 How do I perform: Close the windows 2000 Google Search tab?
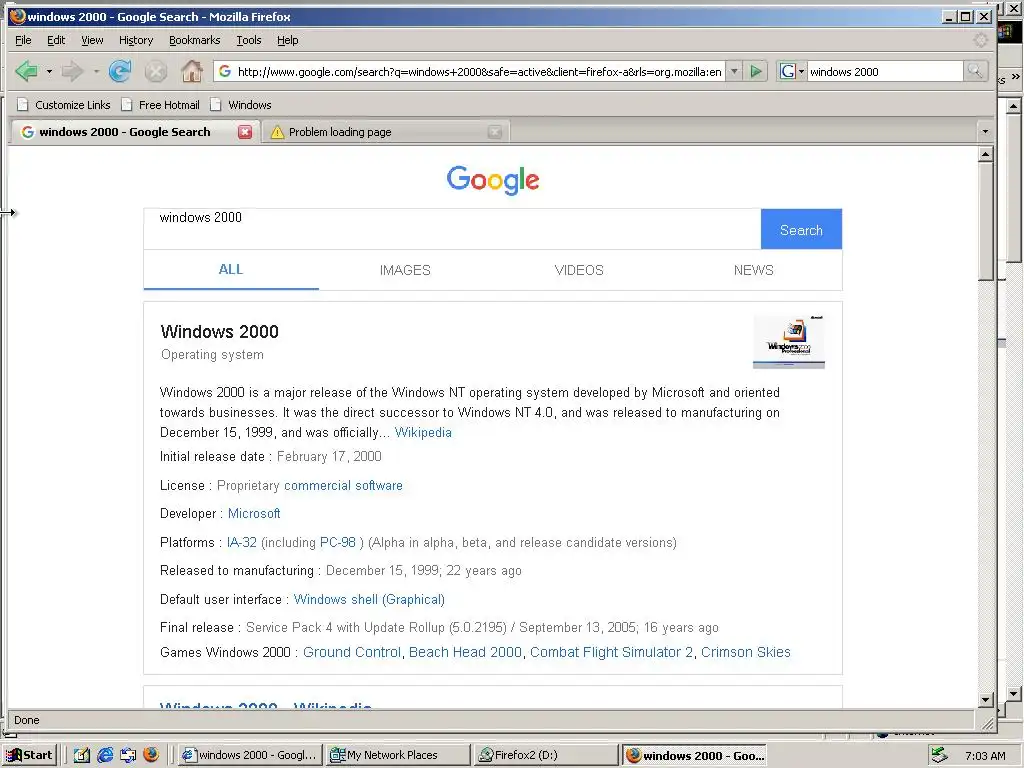tap(245, 132)
